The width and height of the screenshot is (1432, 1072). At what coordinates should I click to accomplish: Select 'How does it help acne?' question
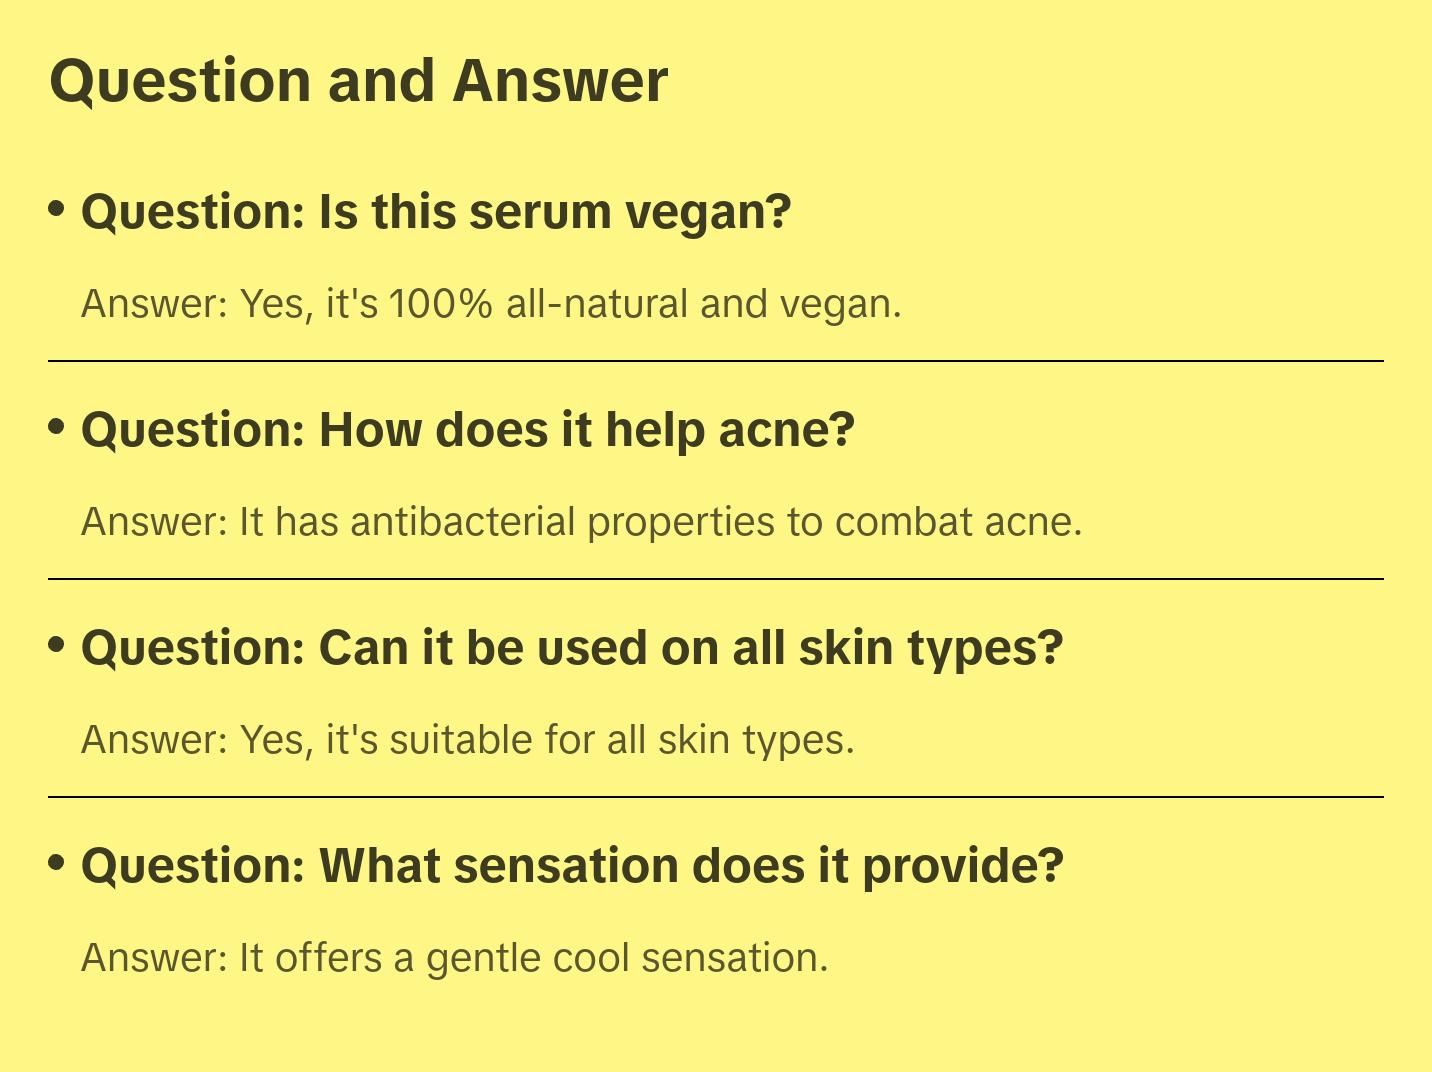(468, 430)
